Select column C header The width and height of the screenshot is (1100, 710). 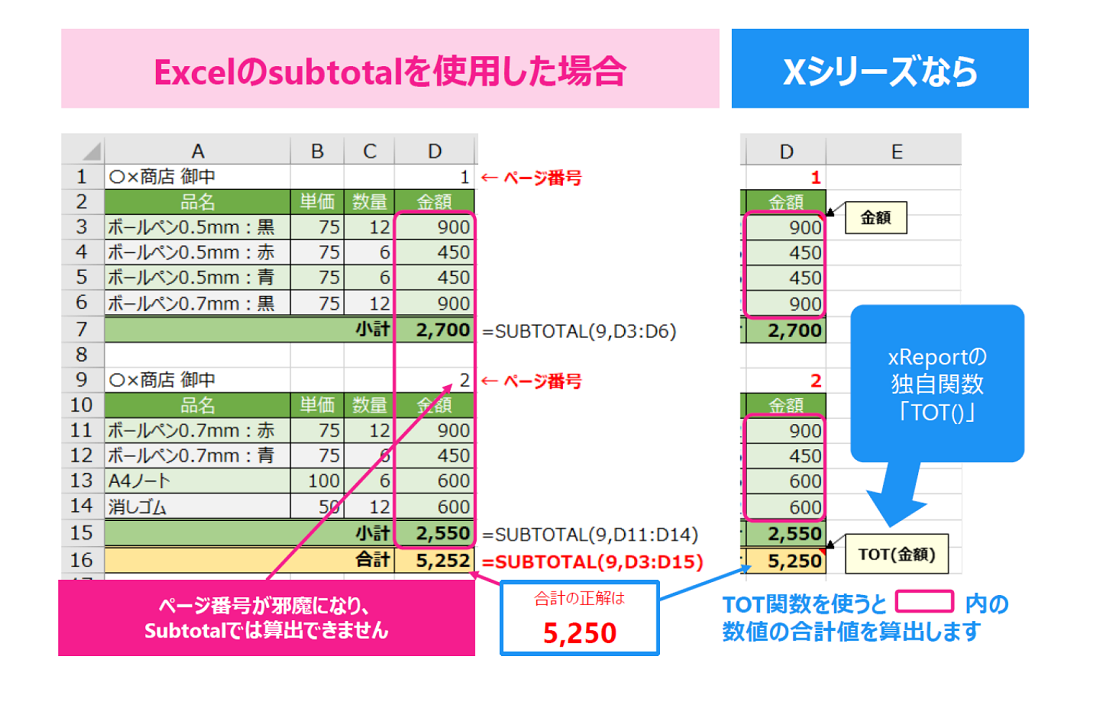coord(369,151)
